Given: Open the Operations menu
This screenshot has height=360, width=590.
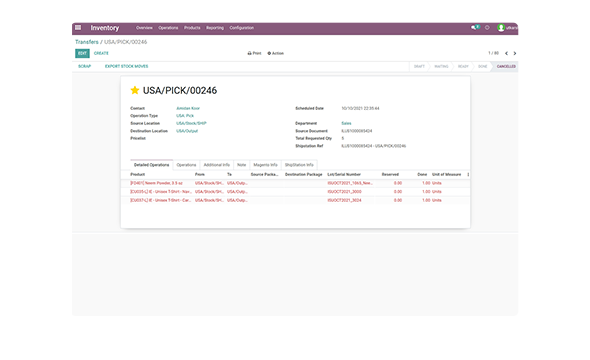Looking at the screenshot, I should [168, 28].
